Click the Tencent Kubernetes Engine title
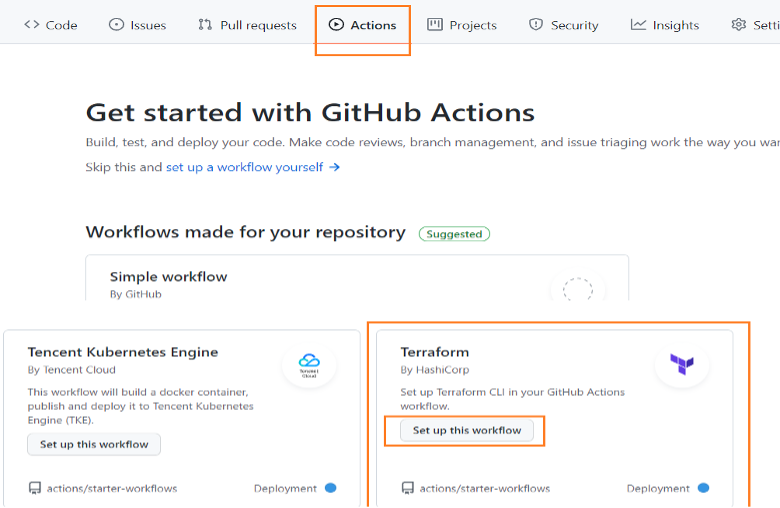Screen dimensions: 780x508 point(123,352)
